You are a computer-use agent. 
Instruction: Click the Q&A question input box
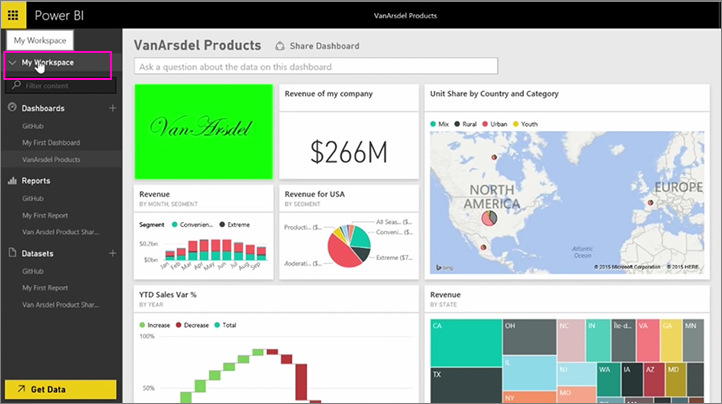click(316, 66)
